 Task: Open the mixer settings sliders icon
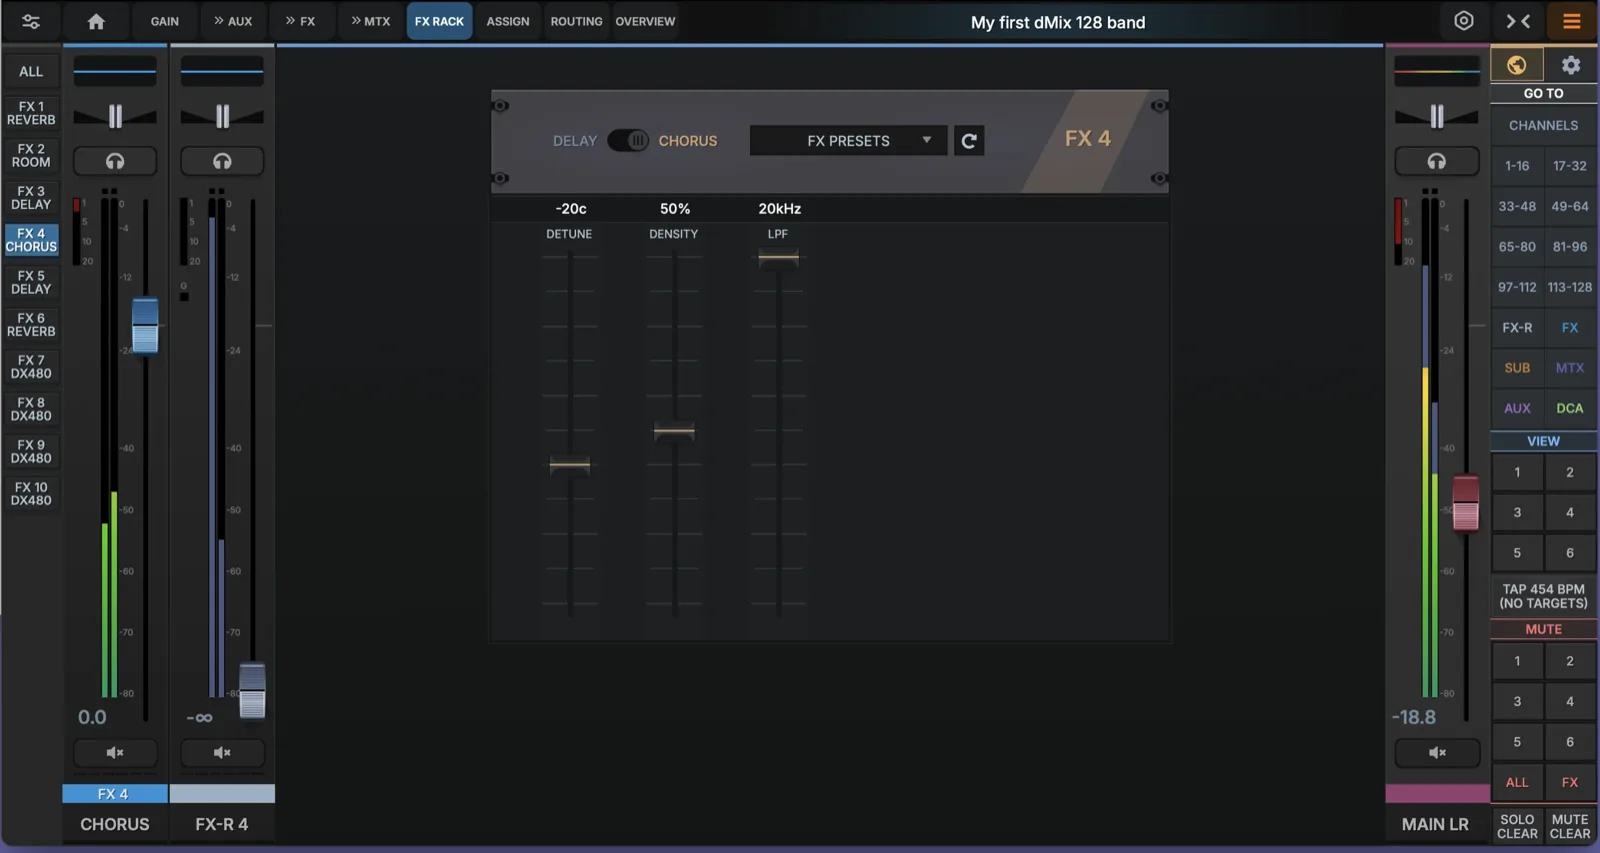pos(31,21)
